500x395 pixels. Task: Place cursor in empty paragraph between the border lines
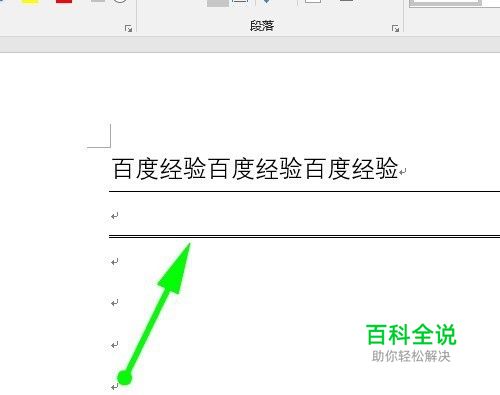pos(115,216)
